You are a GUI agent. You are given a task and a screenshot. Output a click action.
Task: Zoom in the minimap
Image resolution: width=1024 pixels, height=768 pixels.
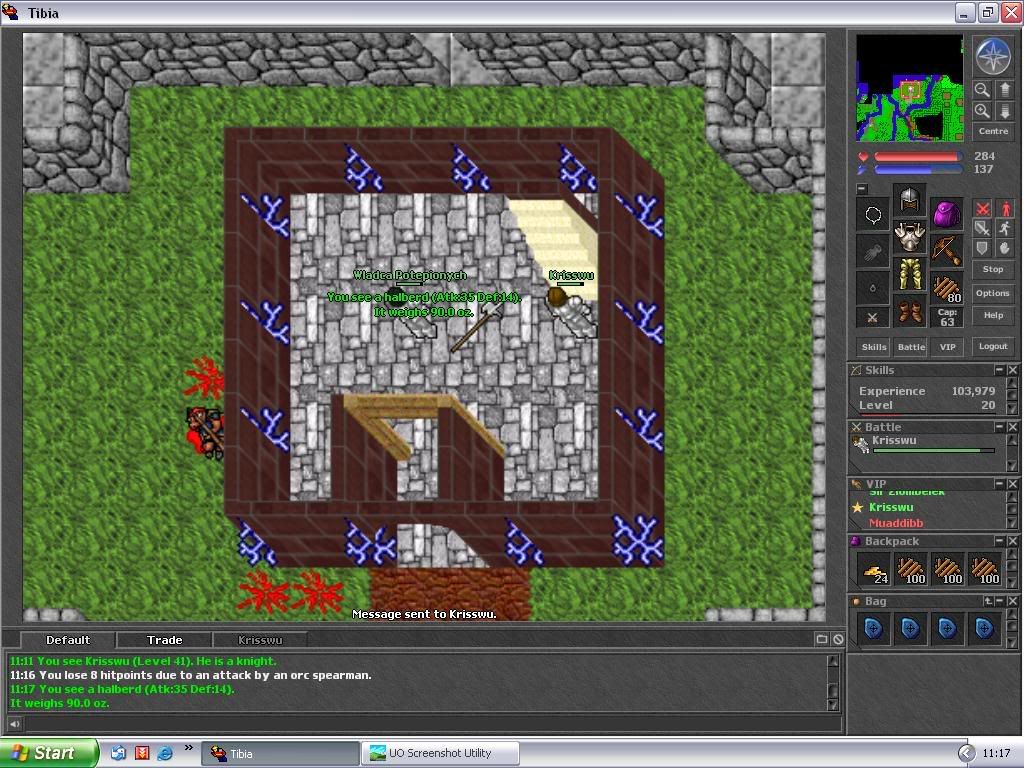[x=982, y=111]
